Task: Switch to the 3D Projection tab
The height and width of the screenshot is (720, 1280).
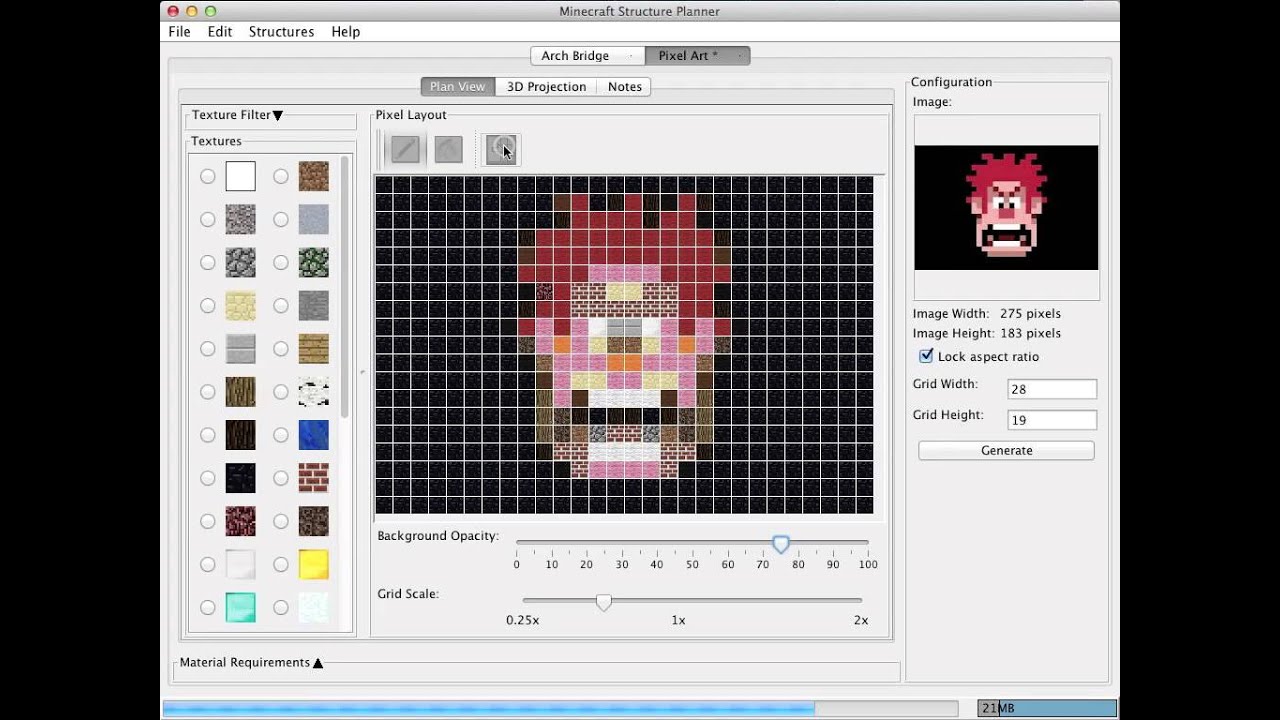Action: [546, 87]
